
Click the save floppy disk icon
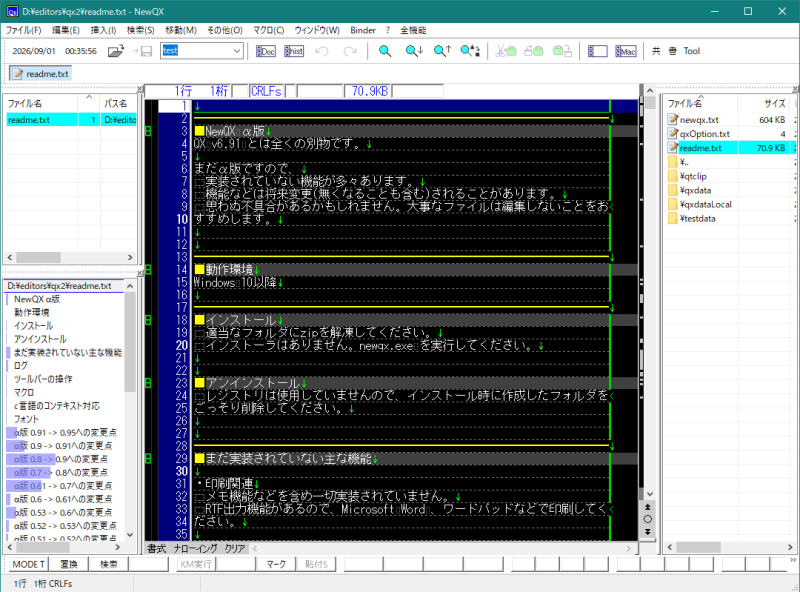[x=143, y=51]
